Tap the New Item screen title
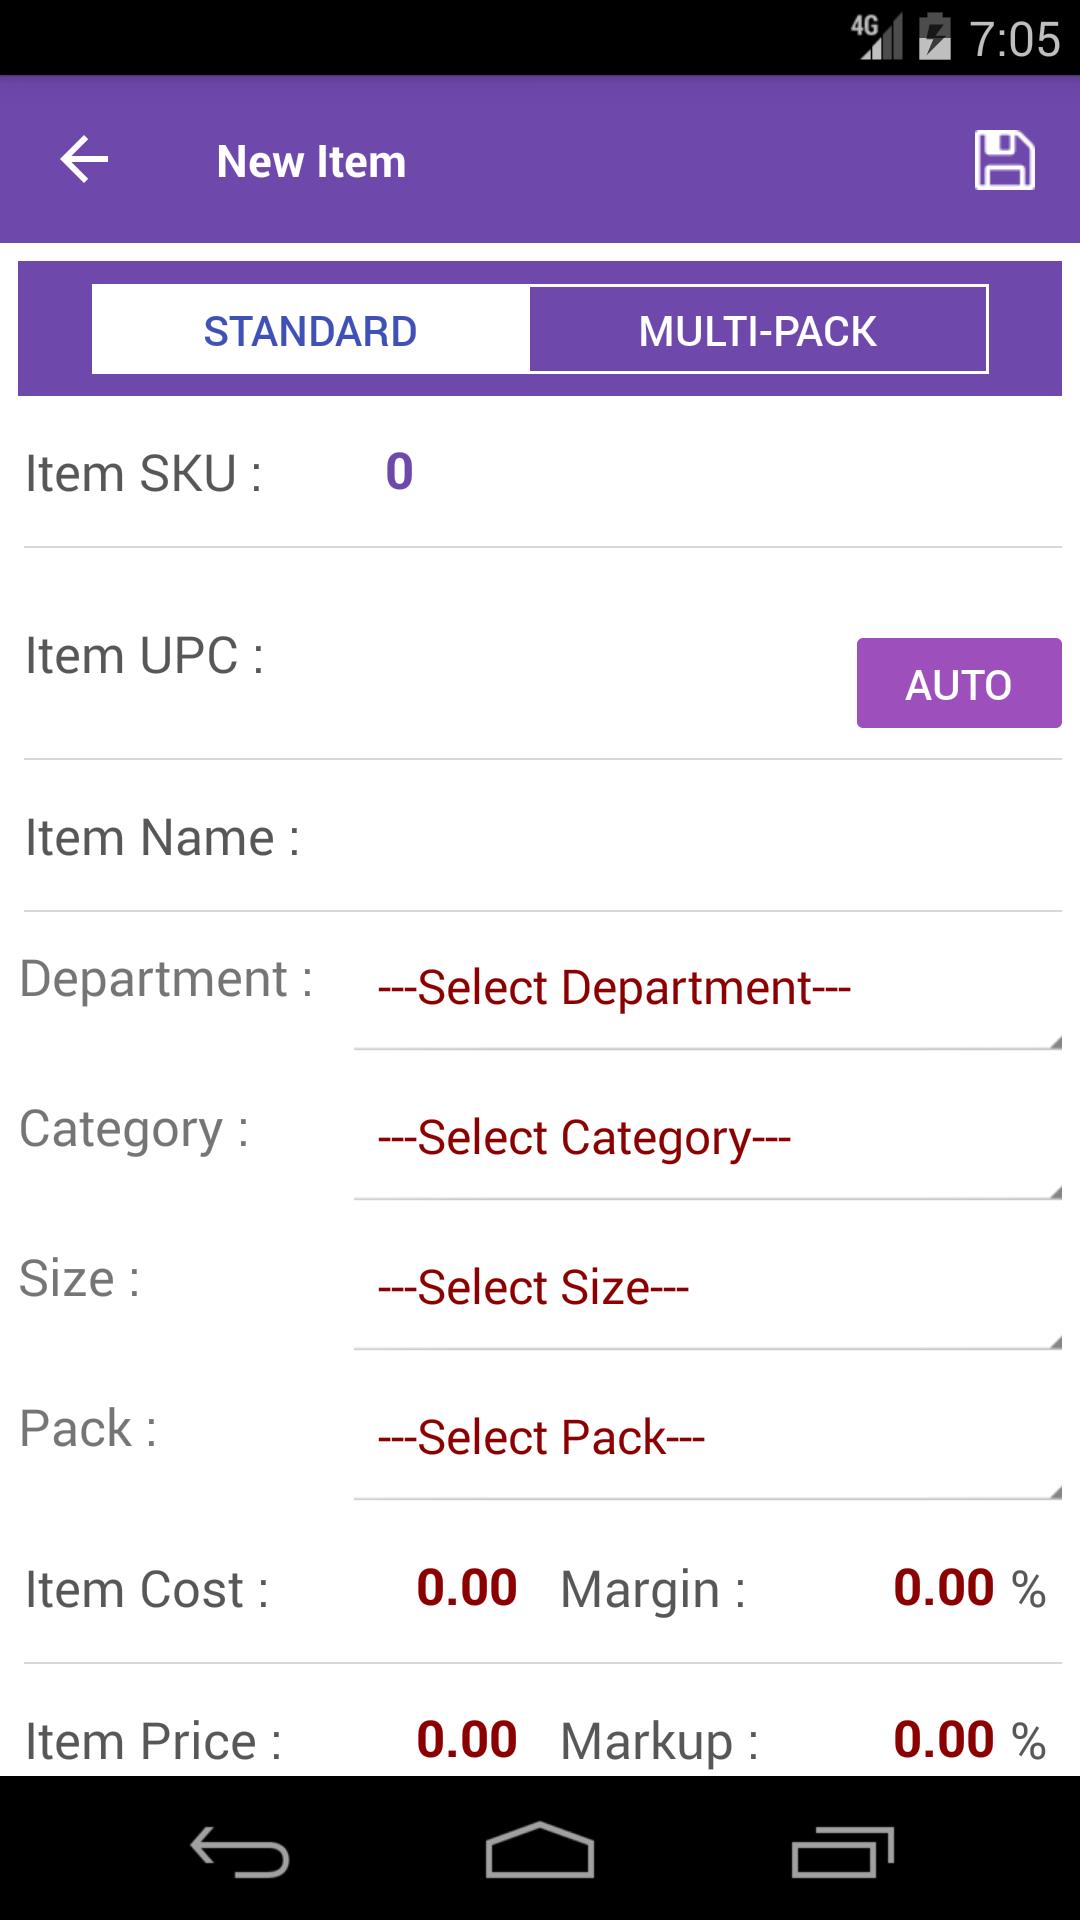Image resolution: width=1080 pixels, height=1920 pixels. (311, 162)
